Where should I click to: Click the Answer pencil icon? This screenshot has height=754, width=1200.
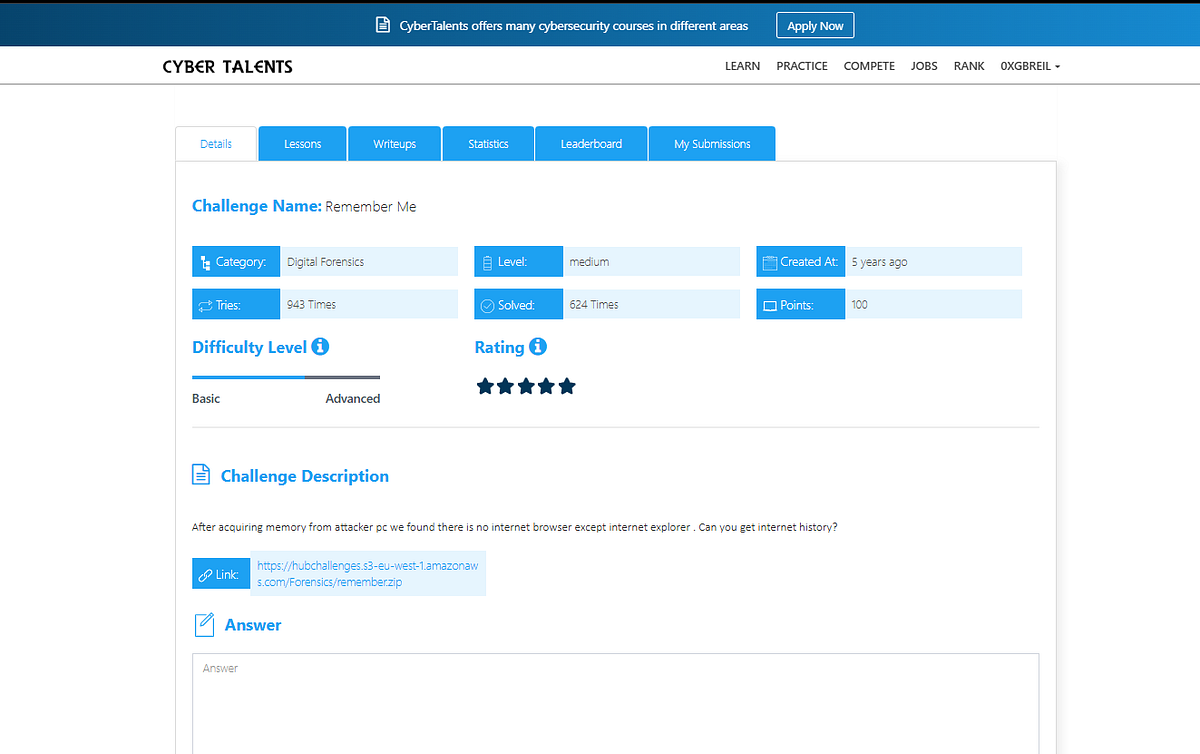(203, 625)
